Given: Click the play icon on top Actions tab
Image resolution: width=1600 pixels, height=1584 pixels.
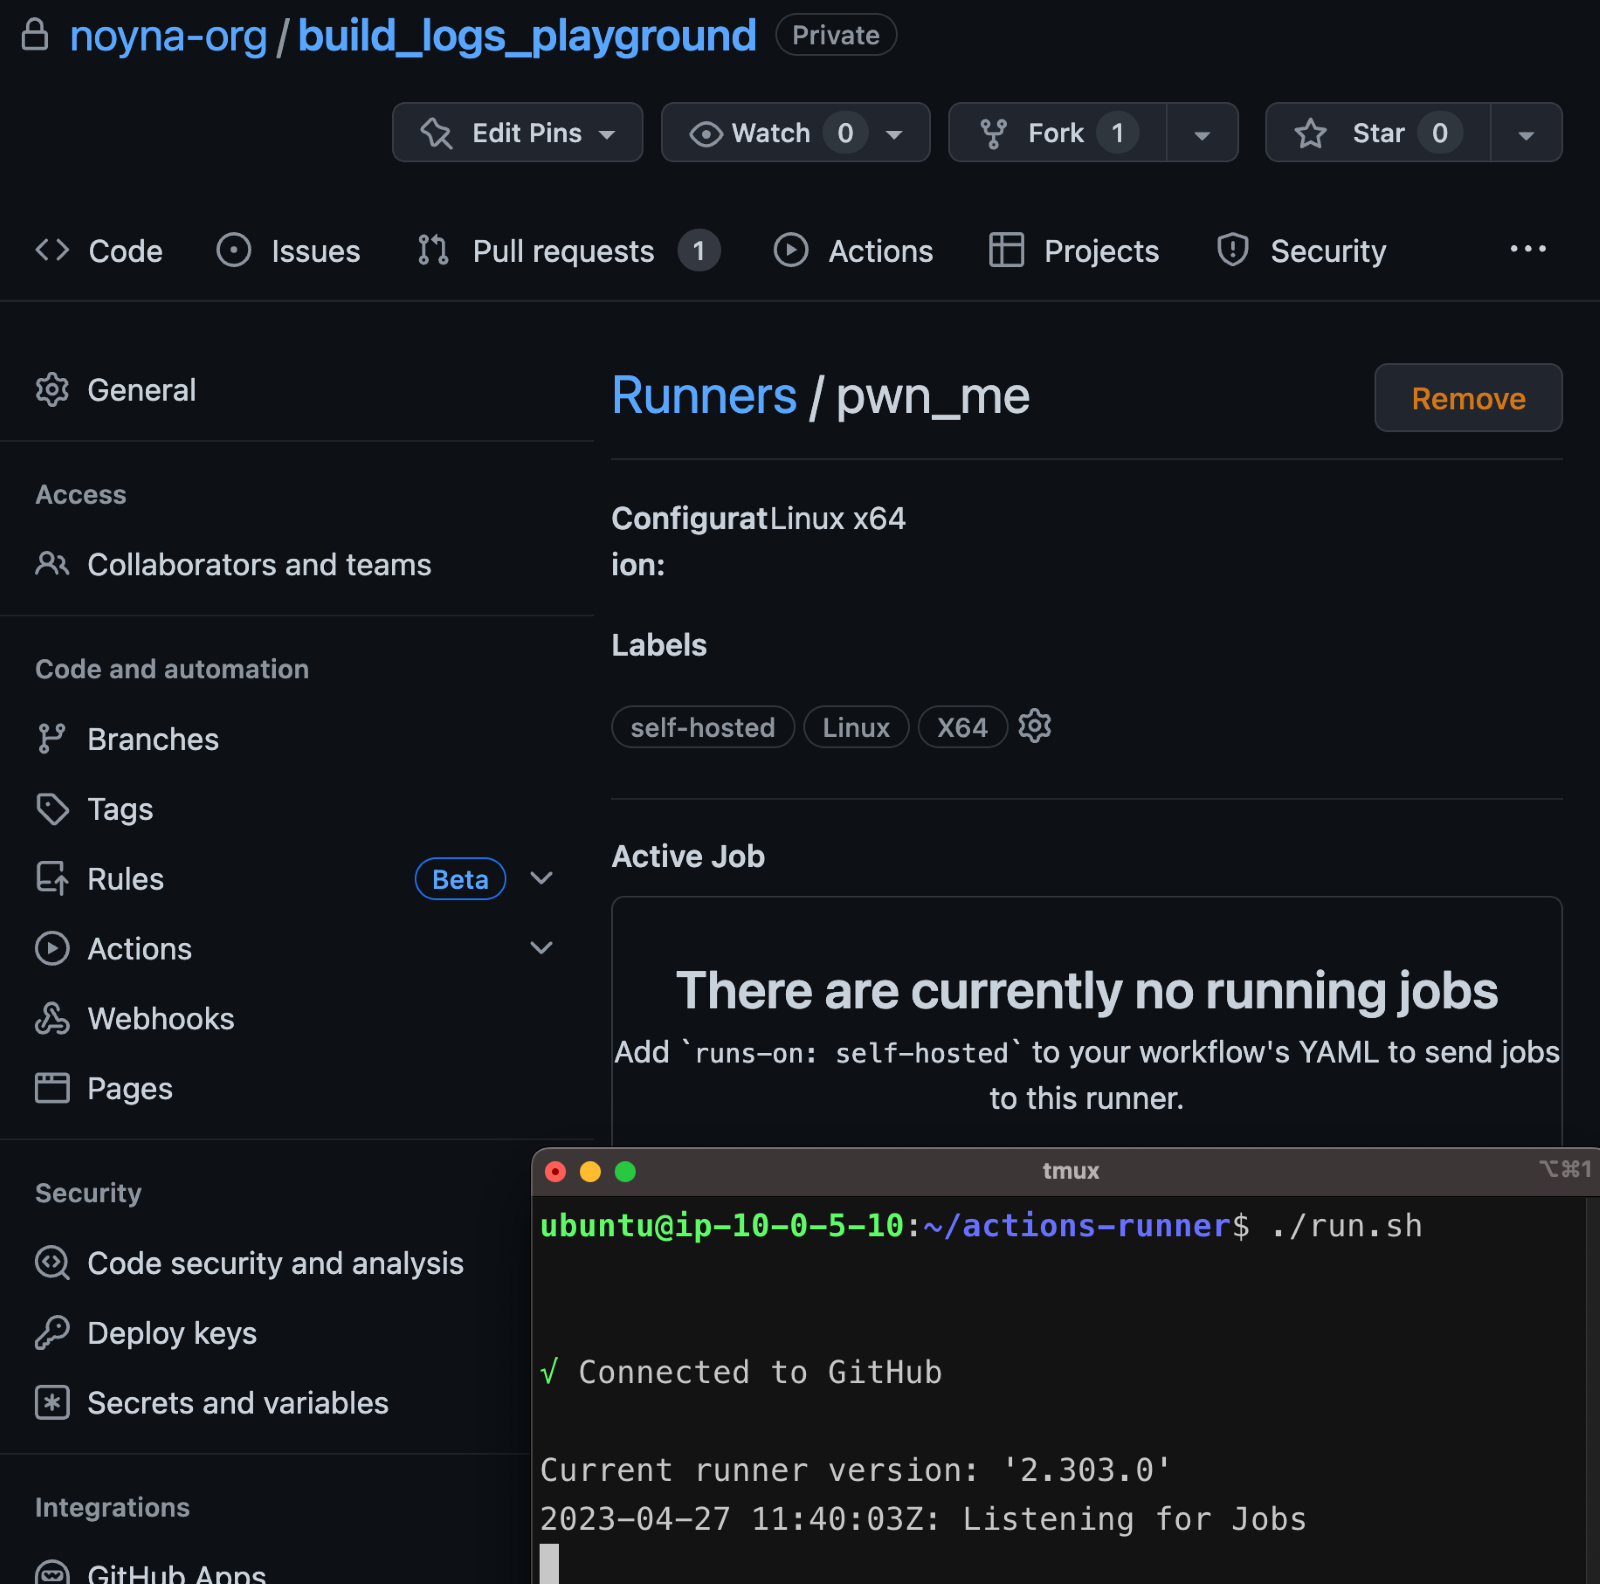Looking at the screenshot, I should 791,249.
